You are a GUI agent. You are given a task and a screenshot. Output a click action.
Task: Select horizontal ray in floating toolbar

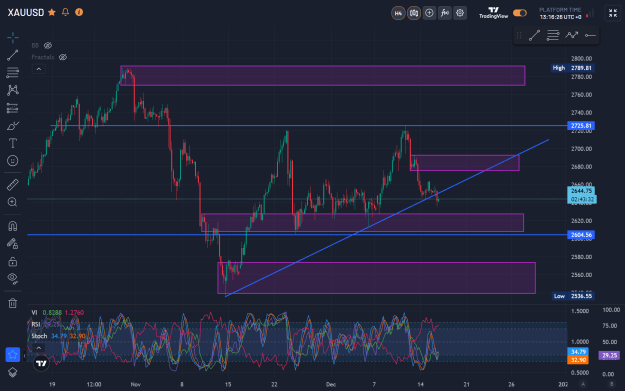pos(590,35)
